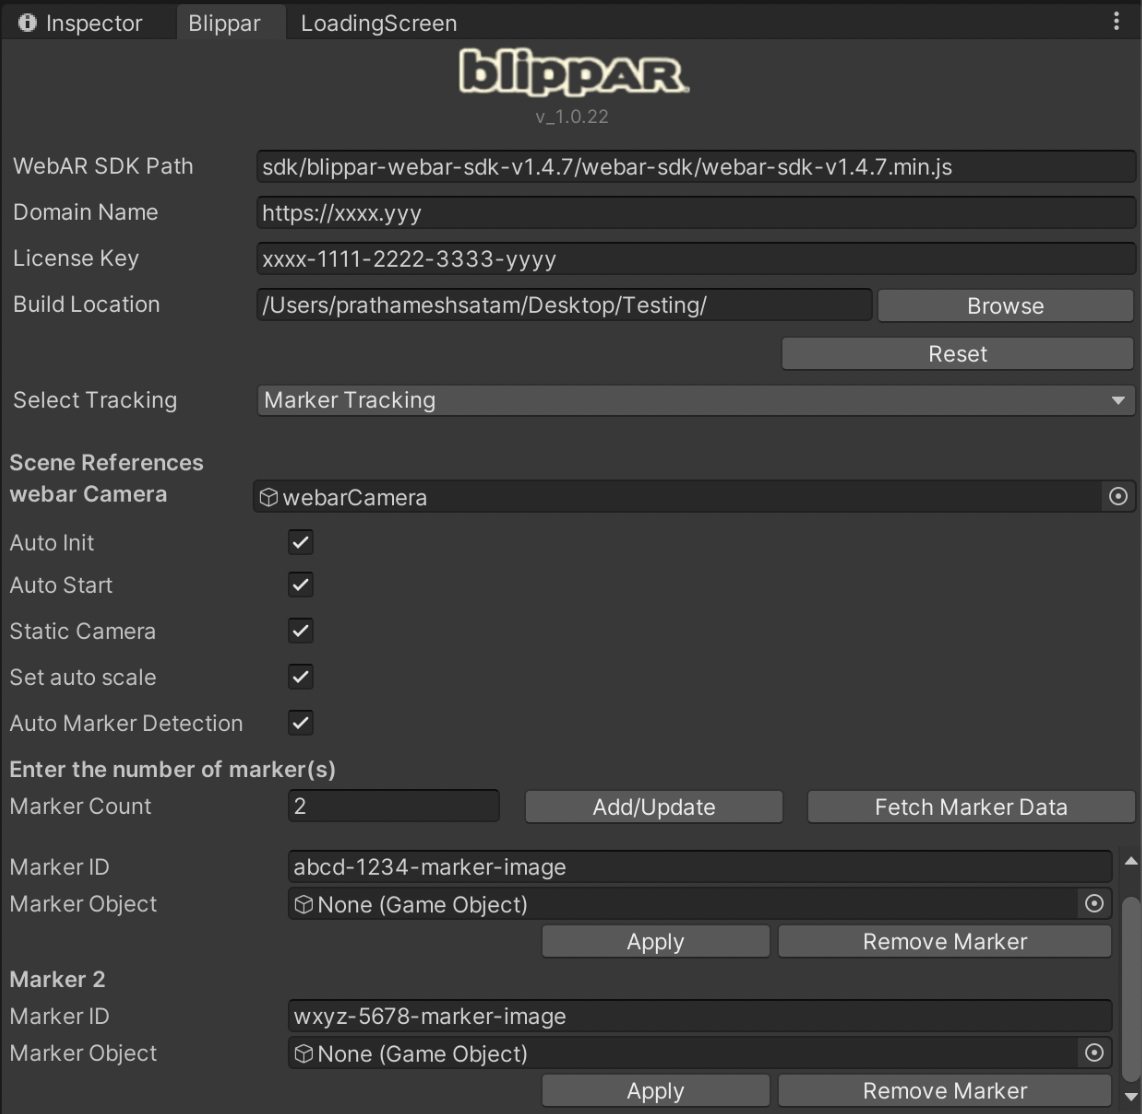Click the Reset button
Image resolution: width=1142 pixels, height=1114 pixels.
click(957, 354)
